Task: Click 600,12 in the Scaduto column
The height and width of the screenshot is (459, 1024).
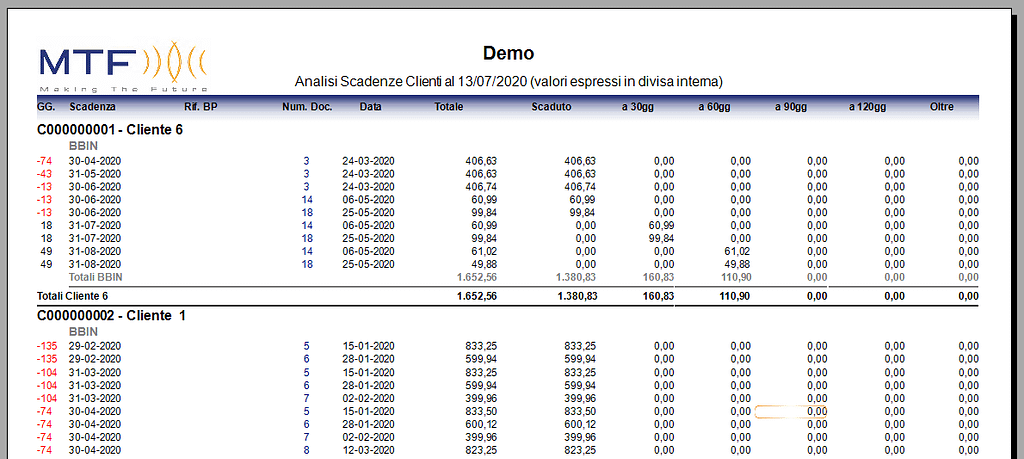Action: coord(580,424)
